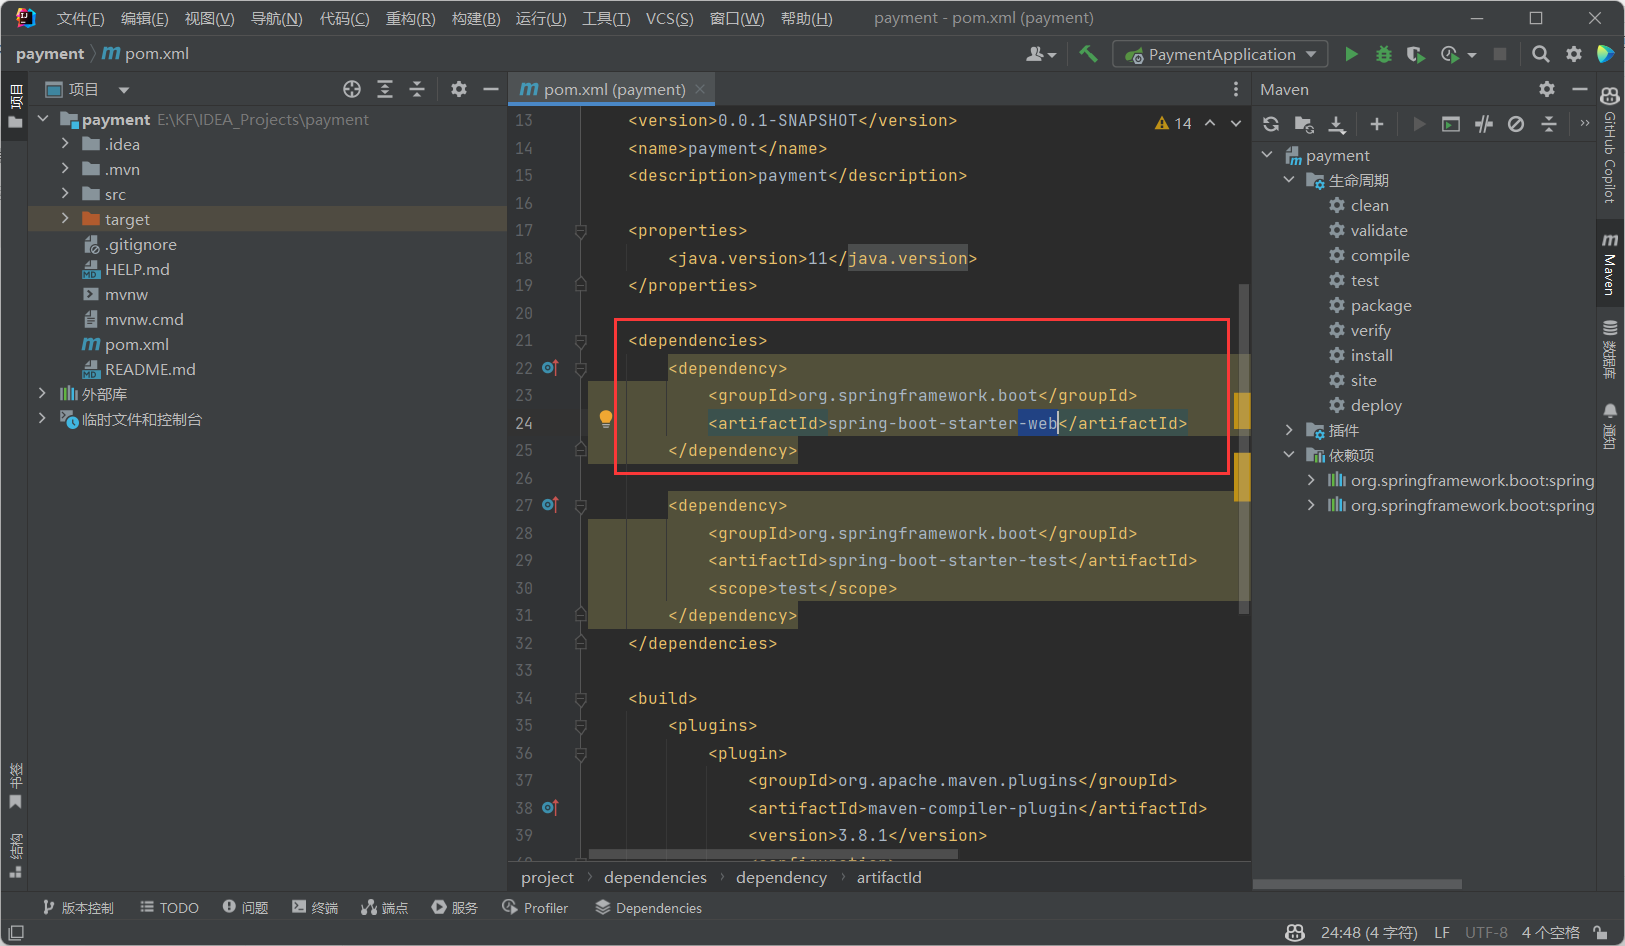Open the Copilot status icon in status bar

pyautogui.click(x=1295, y=932)
